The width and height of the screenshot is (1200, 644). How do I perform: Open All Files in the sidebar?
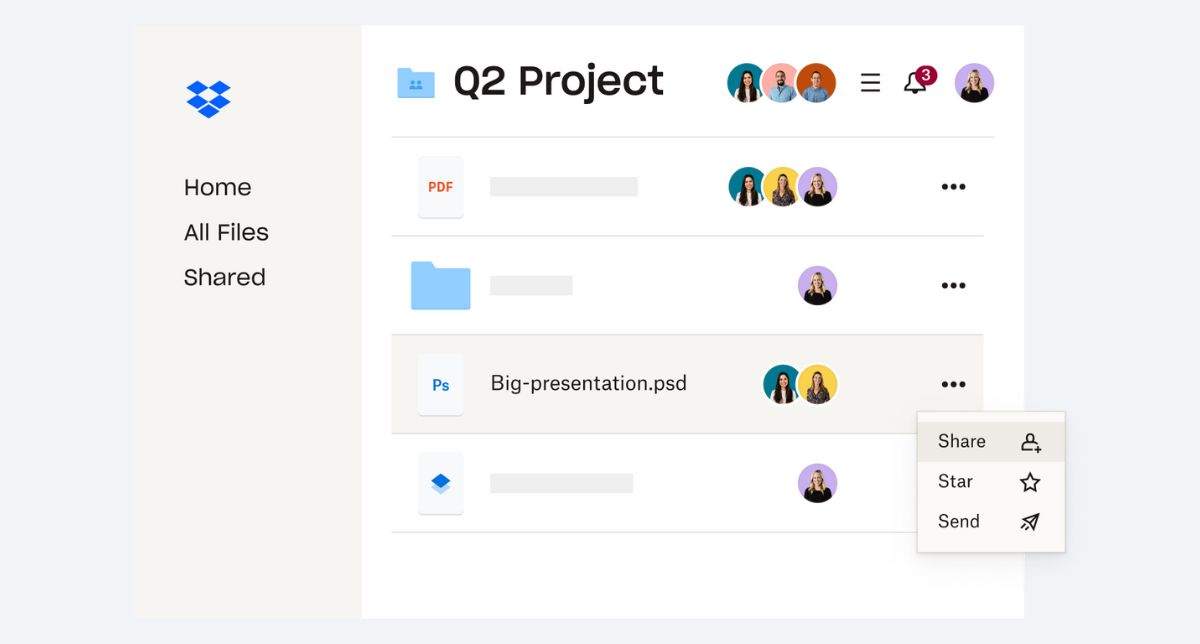click(x=226, y=233)
